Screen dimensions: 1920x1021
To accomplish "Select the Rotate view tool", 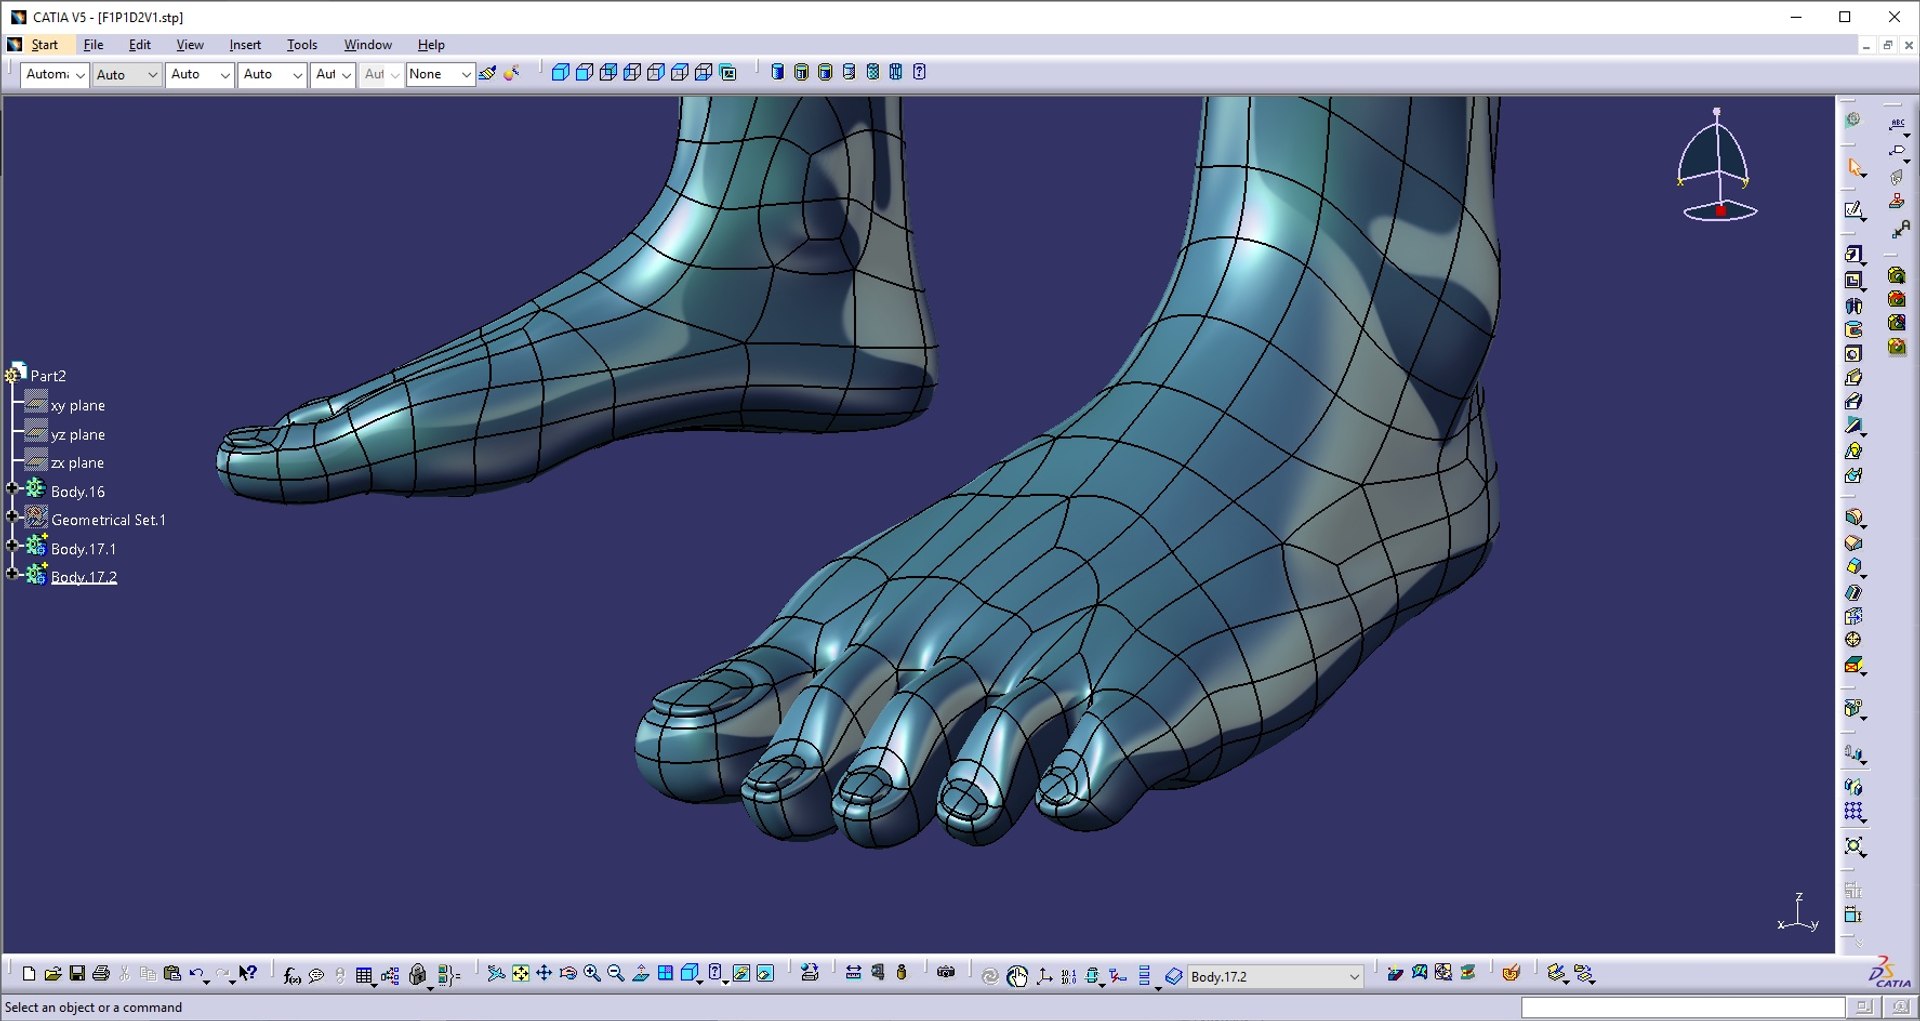I will [568, 974].
